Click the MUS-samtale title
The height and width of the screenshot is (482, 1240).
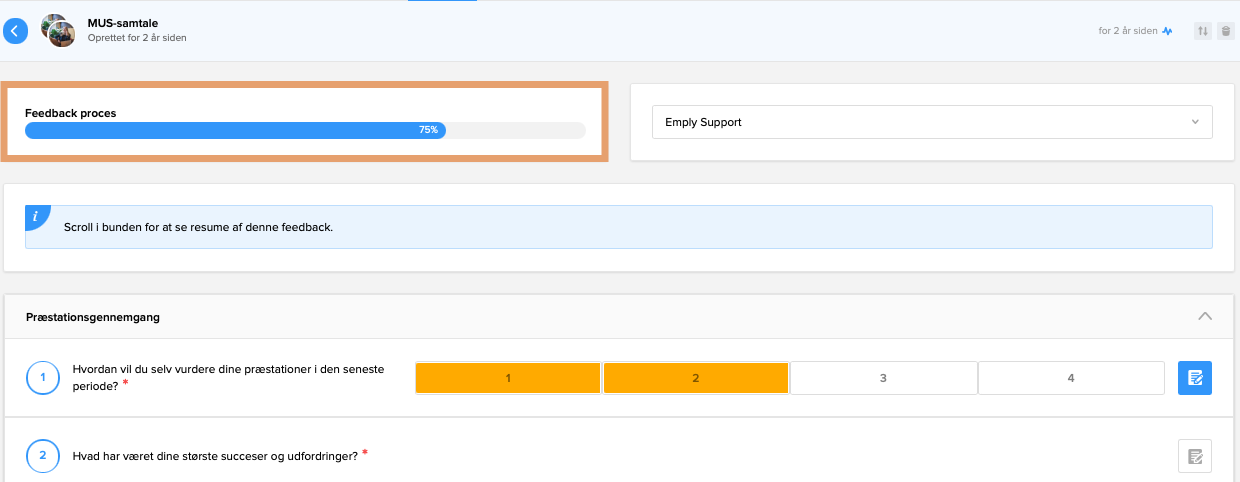(122, 22)
